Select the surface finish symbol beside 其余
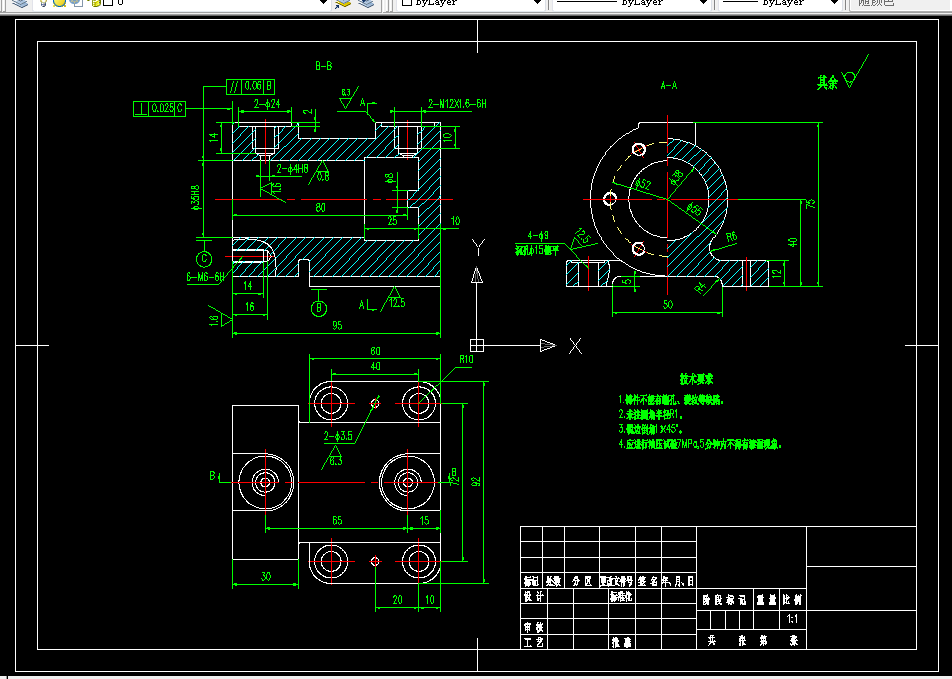Screen dimensions: 952x679 pos(855,72)
